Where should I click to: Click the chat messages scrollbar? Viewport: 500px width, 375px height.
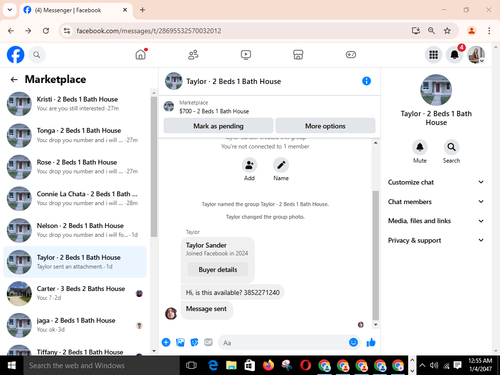click(x=376, y=255)
